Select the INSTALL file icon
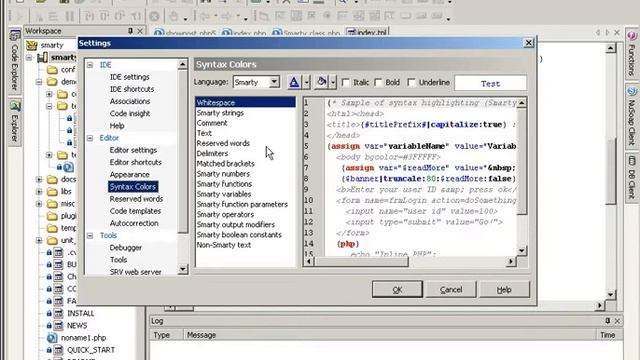Image resolution: width=640 pixels, height=360 pixels. 58,313
